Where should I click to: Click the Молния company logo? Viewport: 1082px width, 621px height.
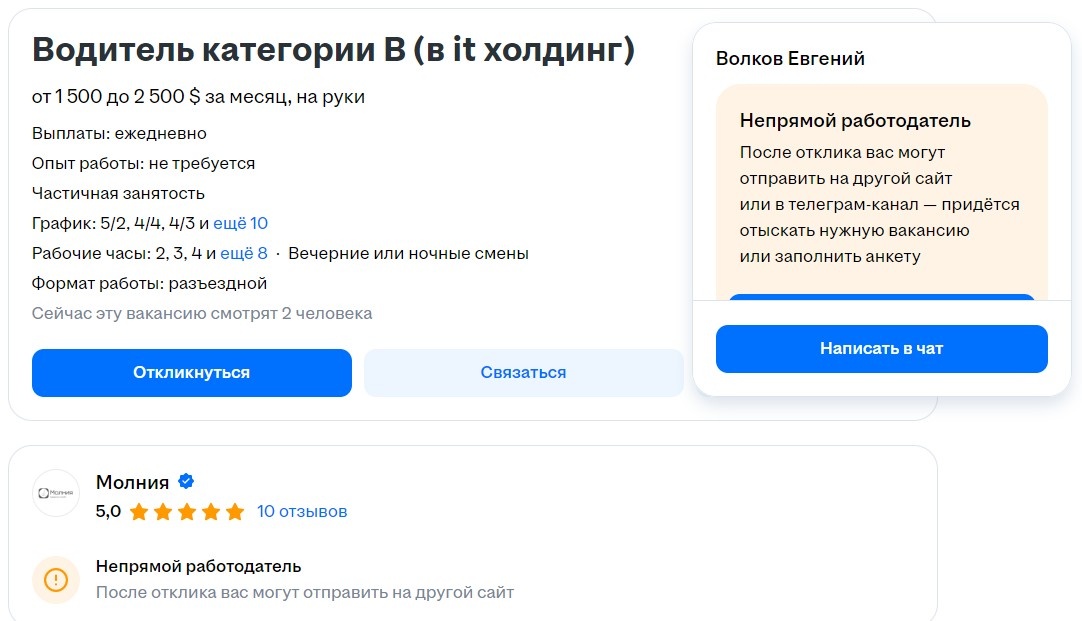point(55,492)
